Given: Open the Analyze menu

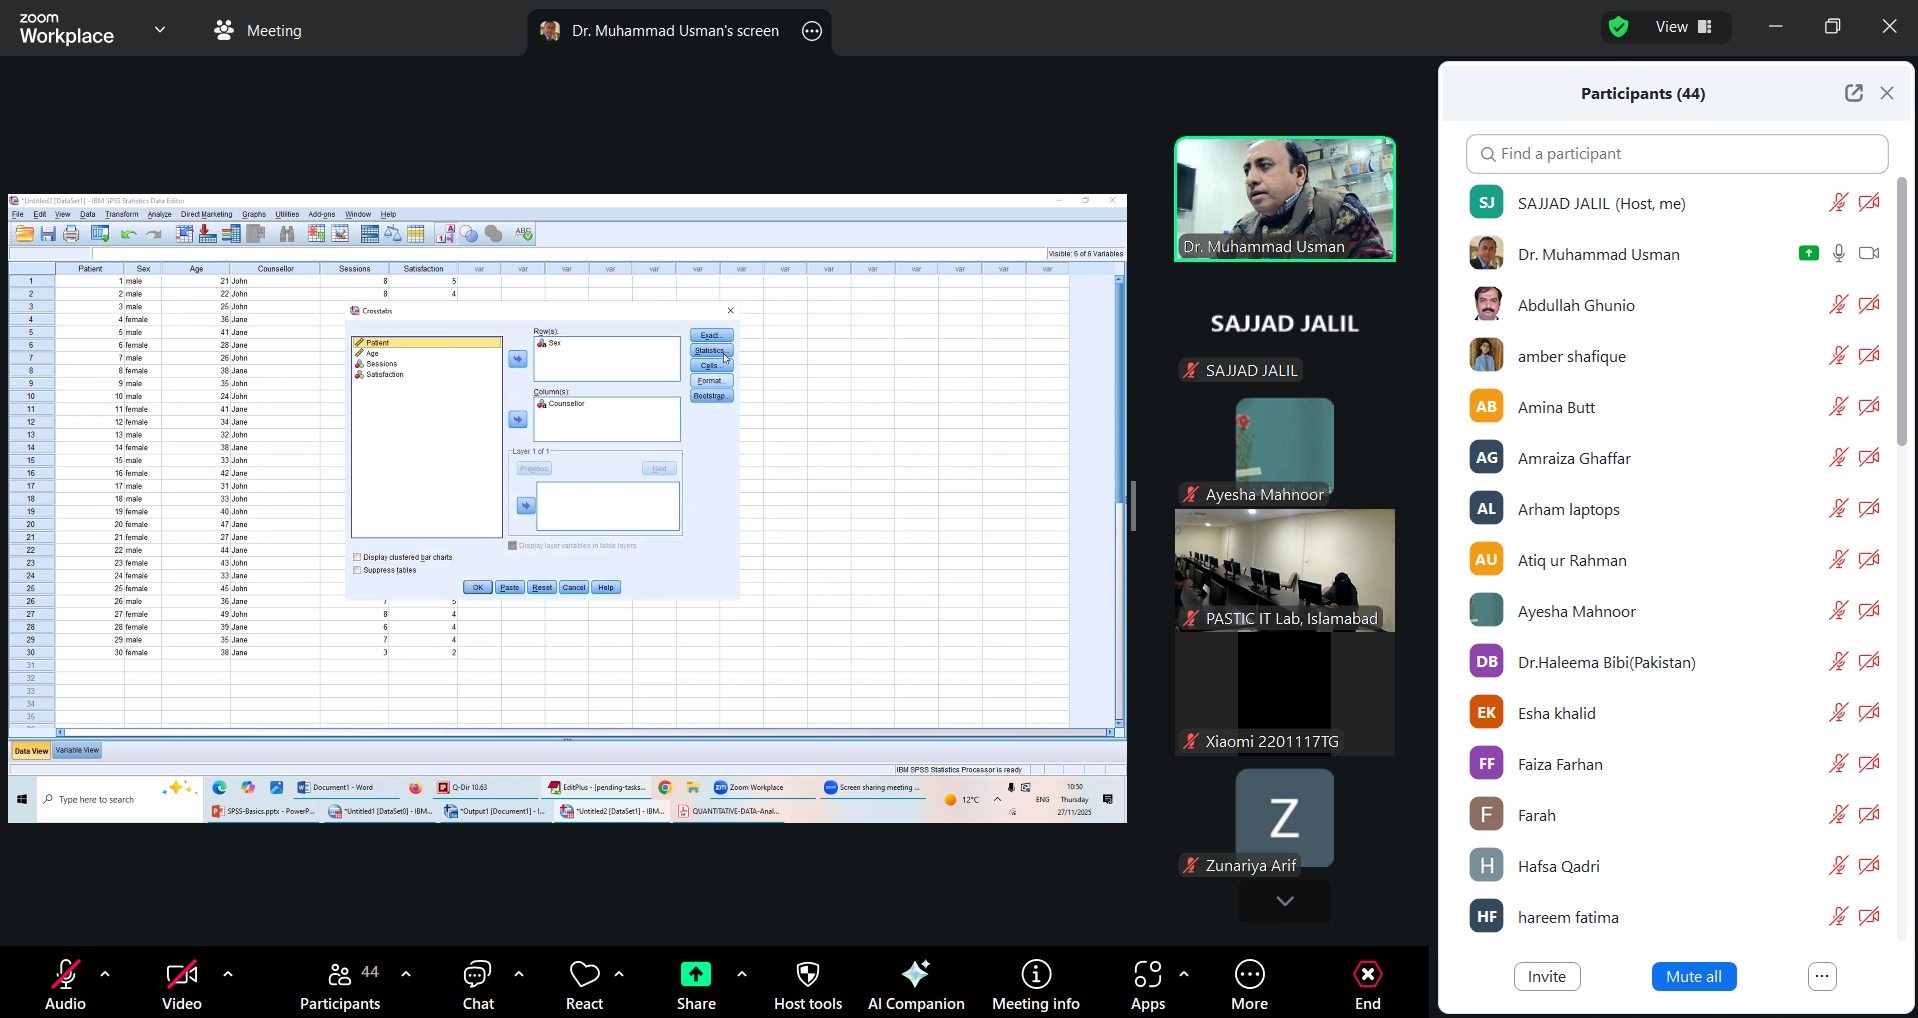Looking at the screenshot, I should point(159,214).
